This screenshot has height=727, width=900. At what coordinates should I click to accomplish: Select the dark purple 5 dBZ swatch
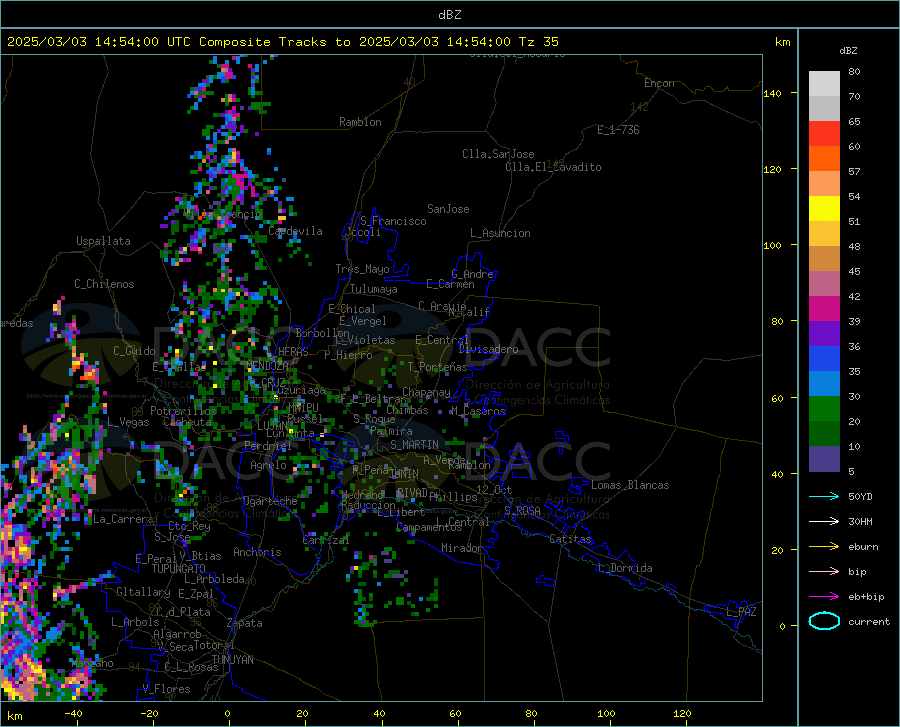click(824, 458)
